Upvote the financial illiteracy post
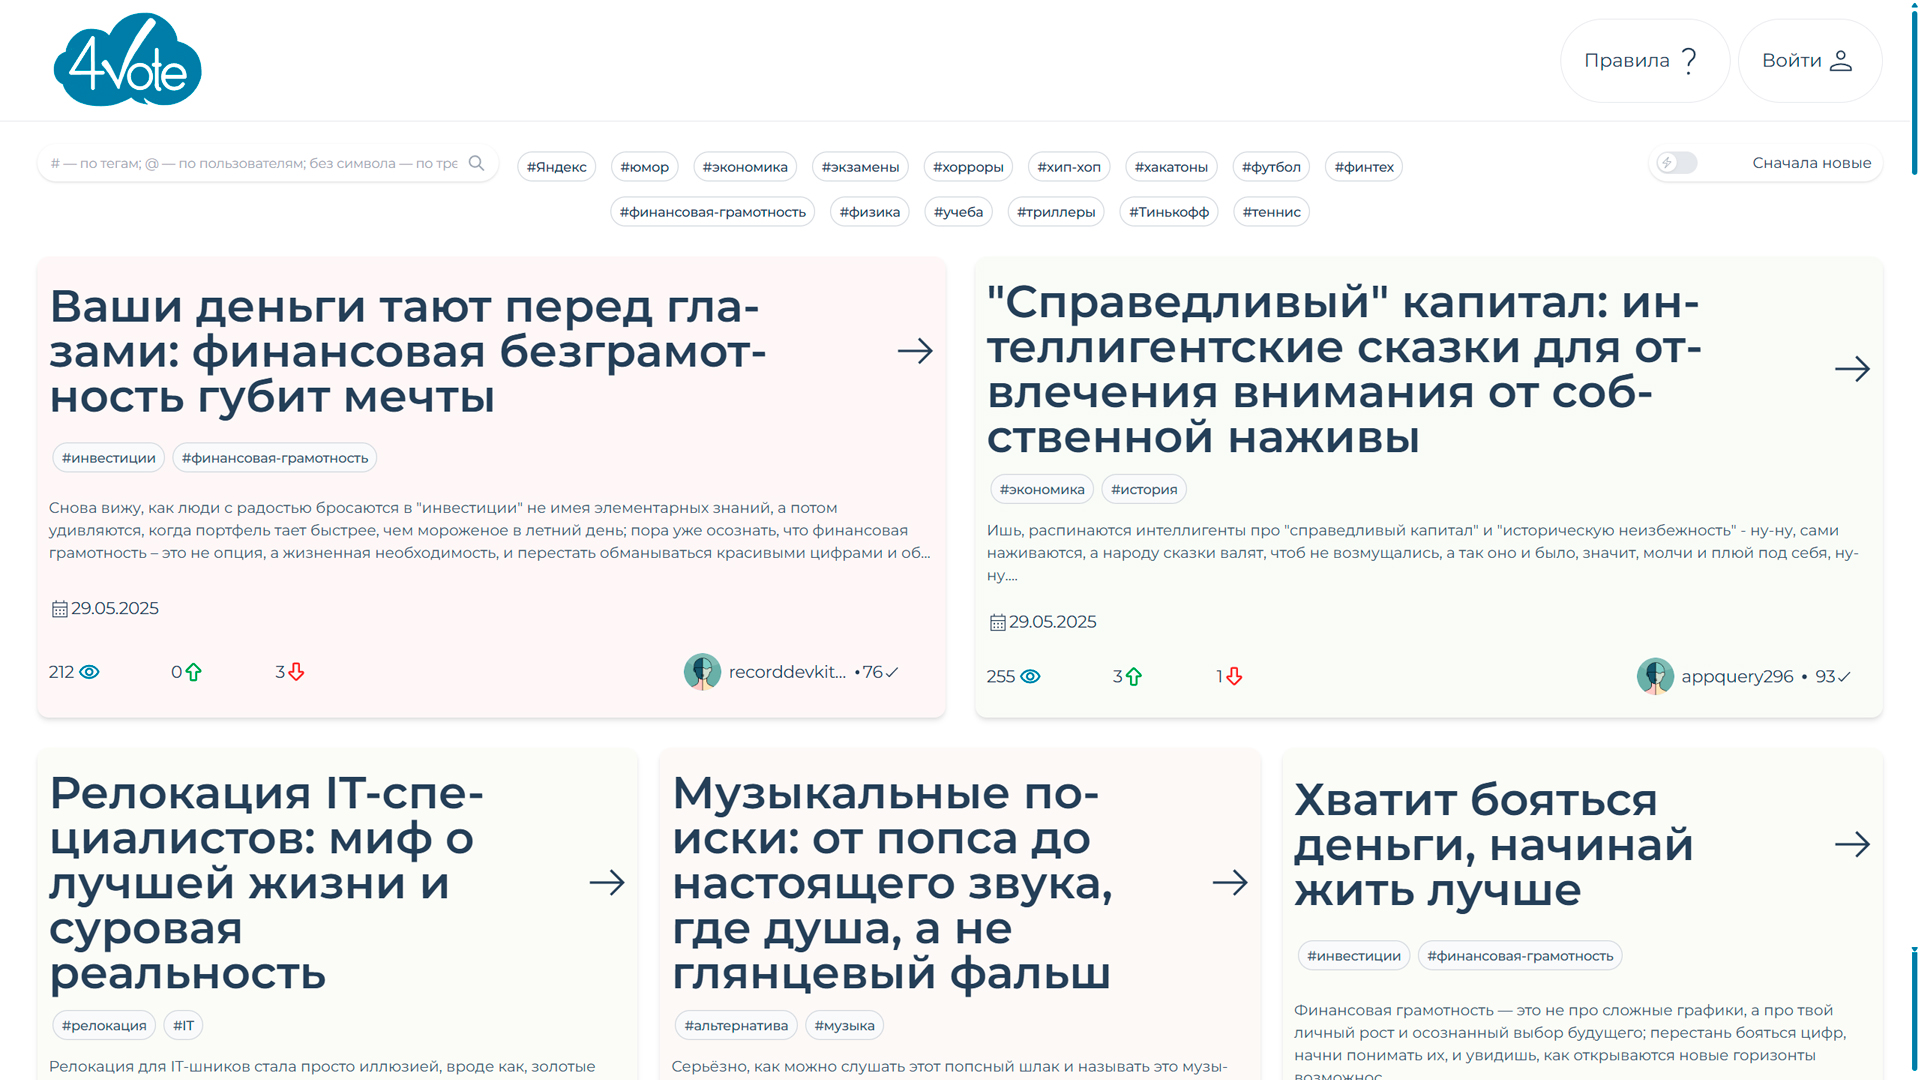Viewport: 1920px width, 1080px height. click(x=193, y=672)
